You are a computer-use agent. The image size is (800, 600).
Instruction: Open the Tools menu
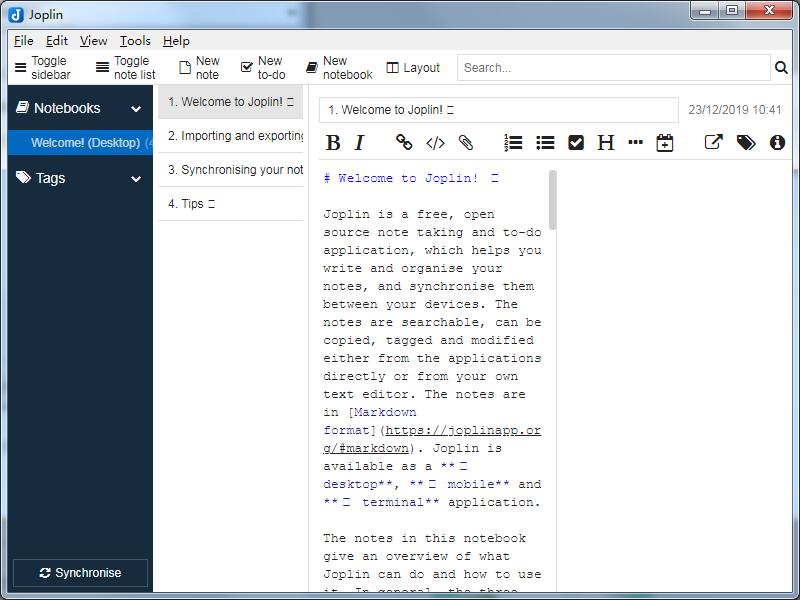point(135,41)
